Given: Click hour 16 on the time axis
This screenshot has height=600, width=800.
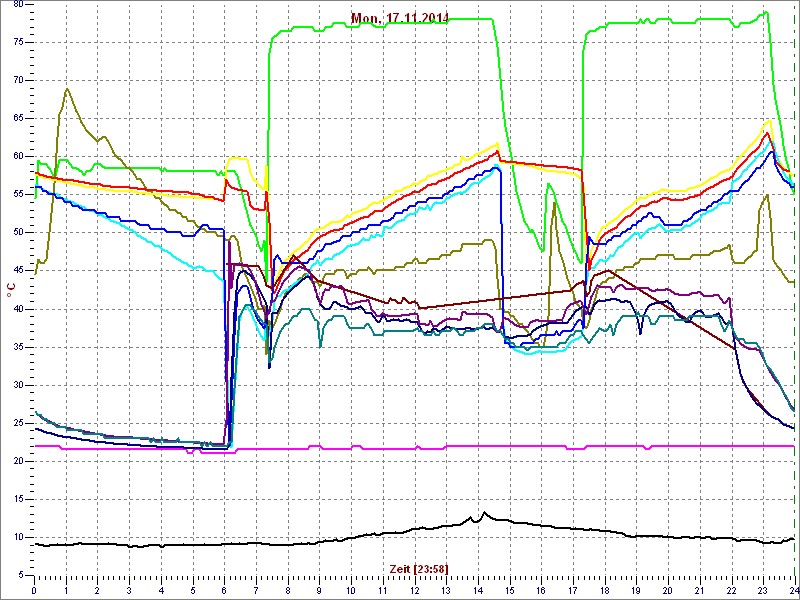Looking at the screenshot, I should pyautogui.click(x=541, y=590).
